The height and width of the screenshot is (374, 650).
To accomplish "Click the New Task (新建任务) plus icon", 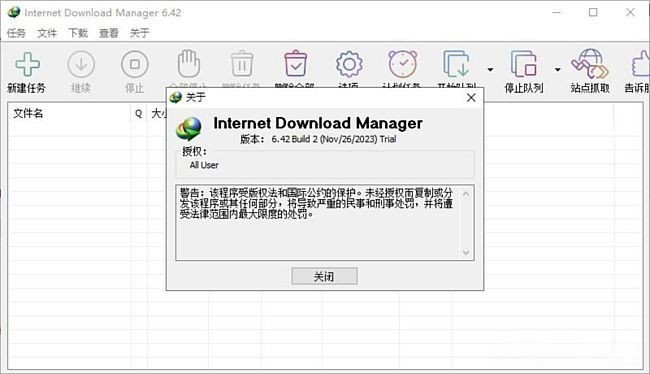I will click(27, 64).
